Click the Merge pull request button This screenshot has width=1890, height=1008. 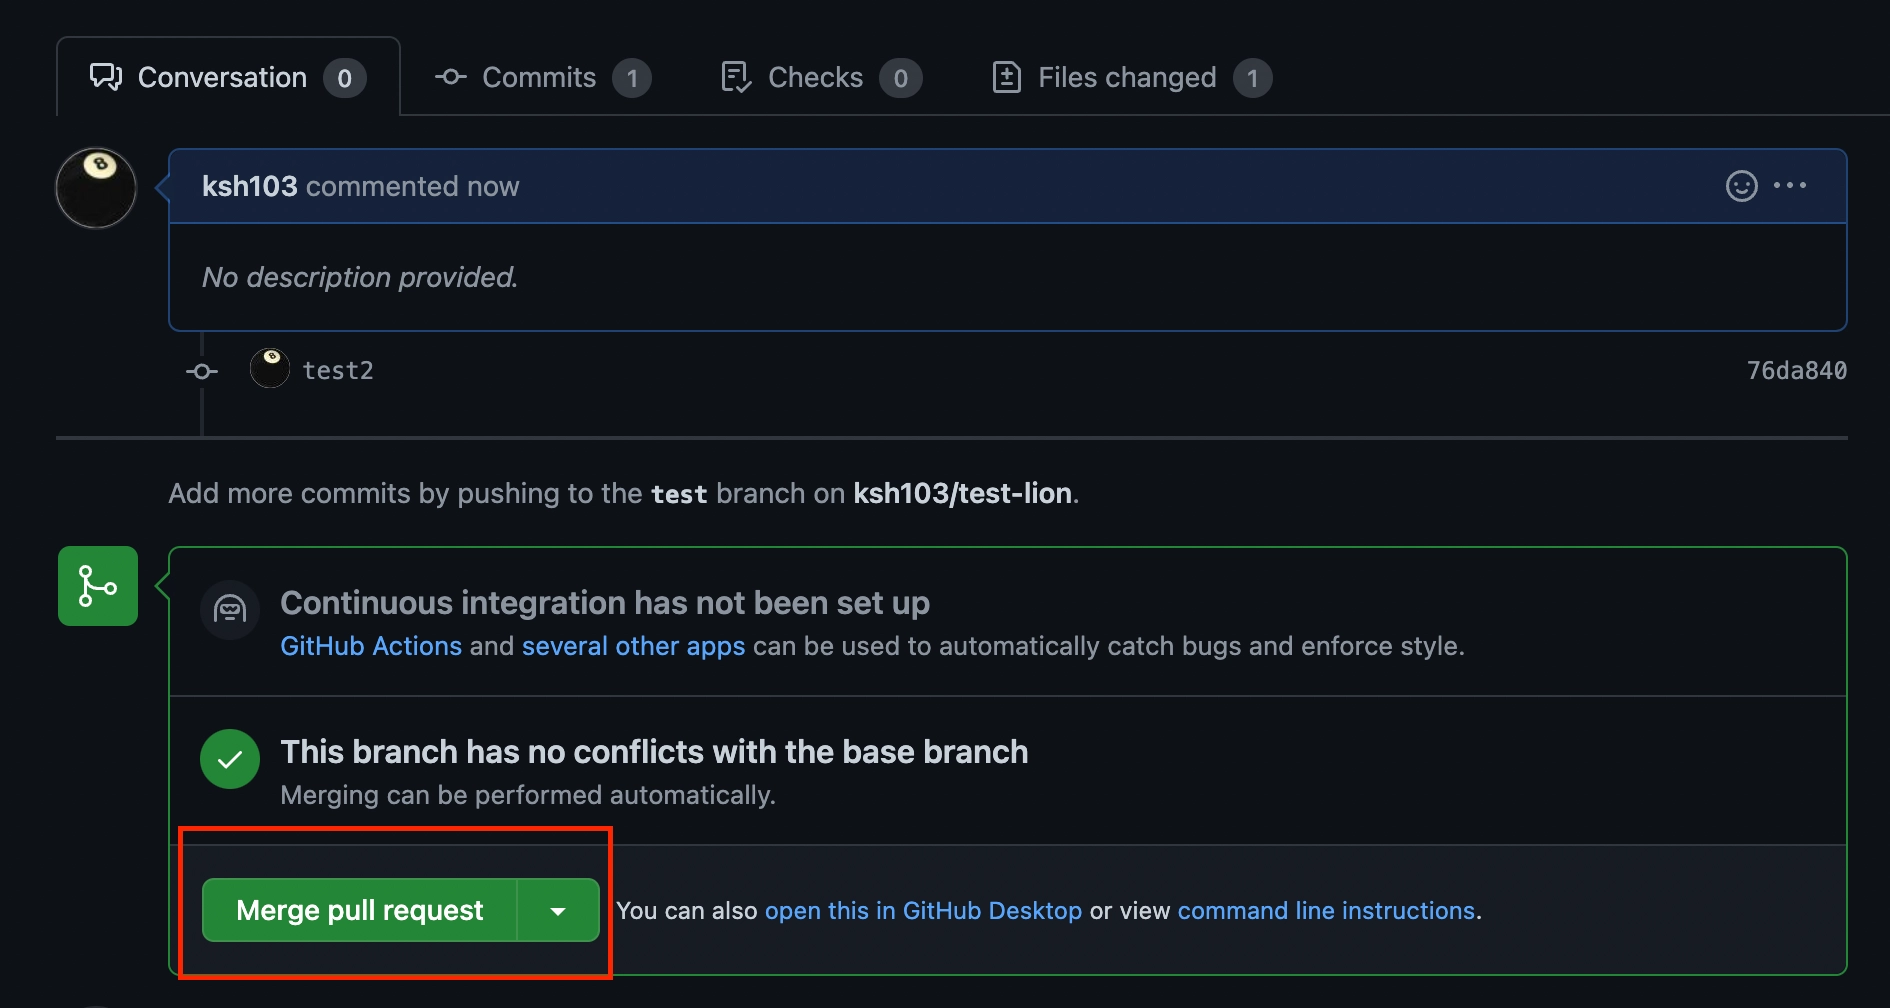tap(360, 910)
